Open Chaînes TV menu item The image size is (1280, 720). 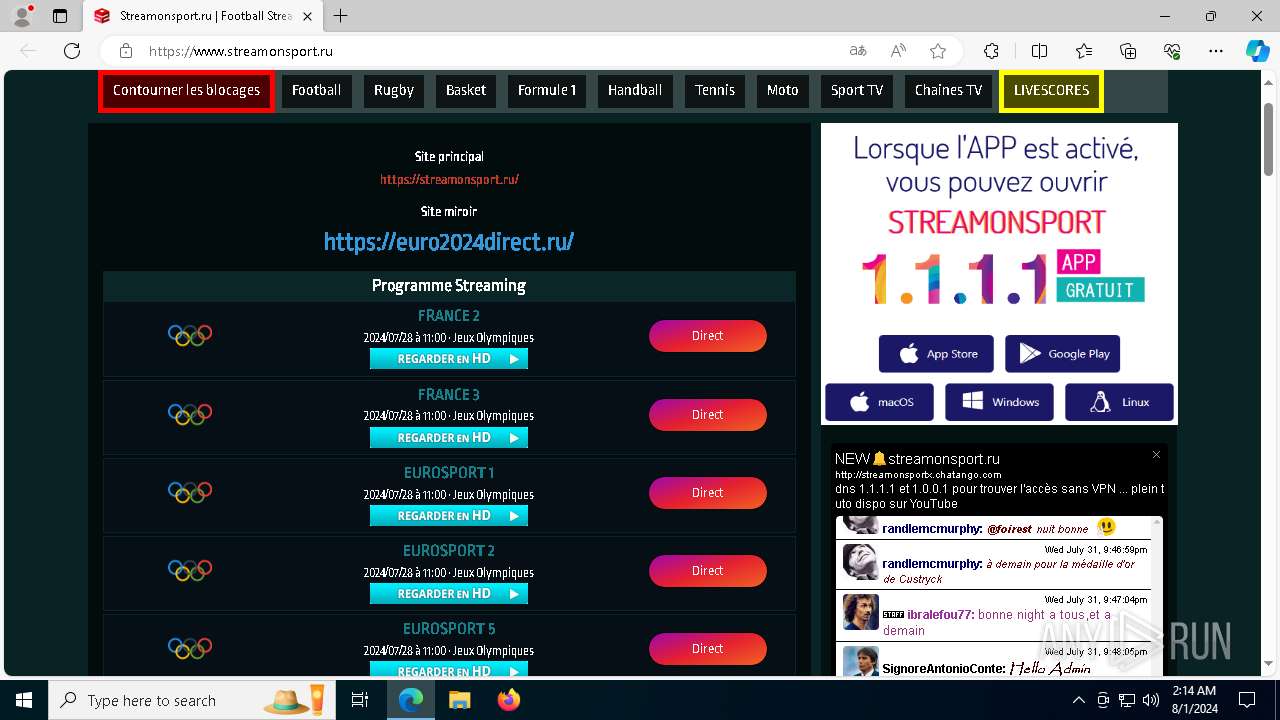pos(948,90)
